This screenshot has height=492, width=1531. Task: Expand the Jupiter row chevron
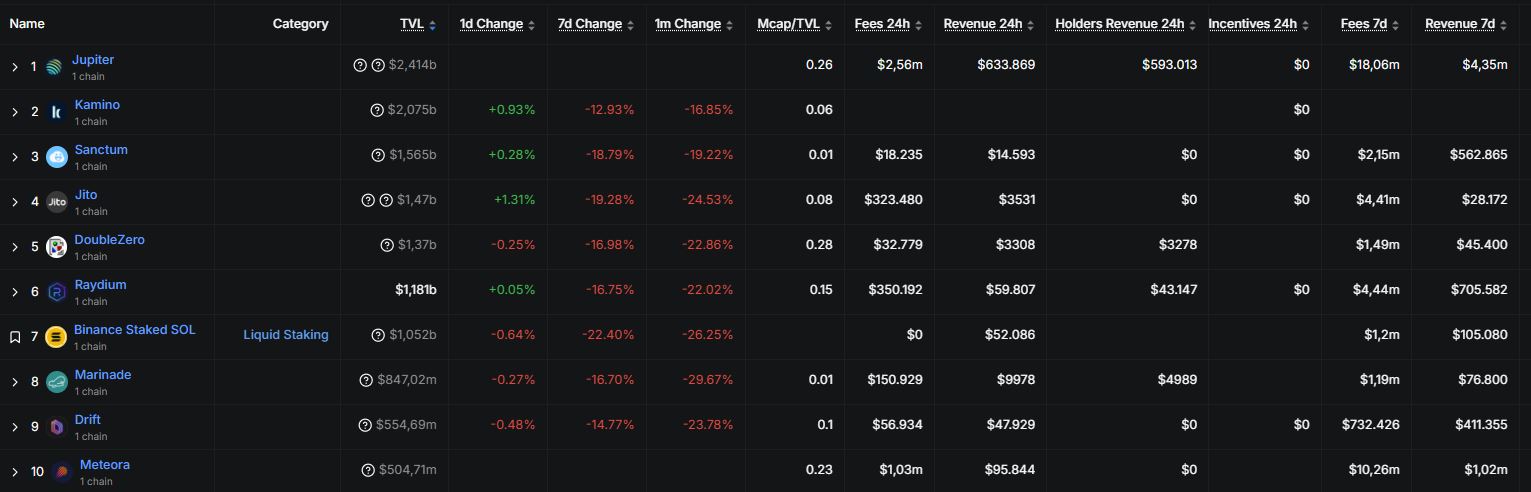point(15,67)
